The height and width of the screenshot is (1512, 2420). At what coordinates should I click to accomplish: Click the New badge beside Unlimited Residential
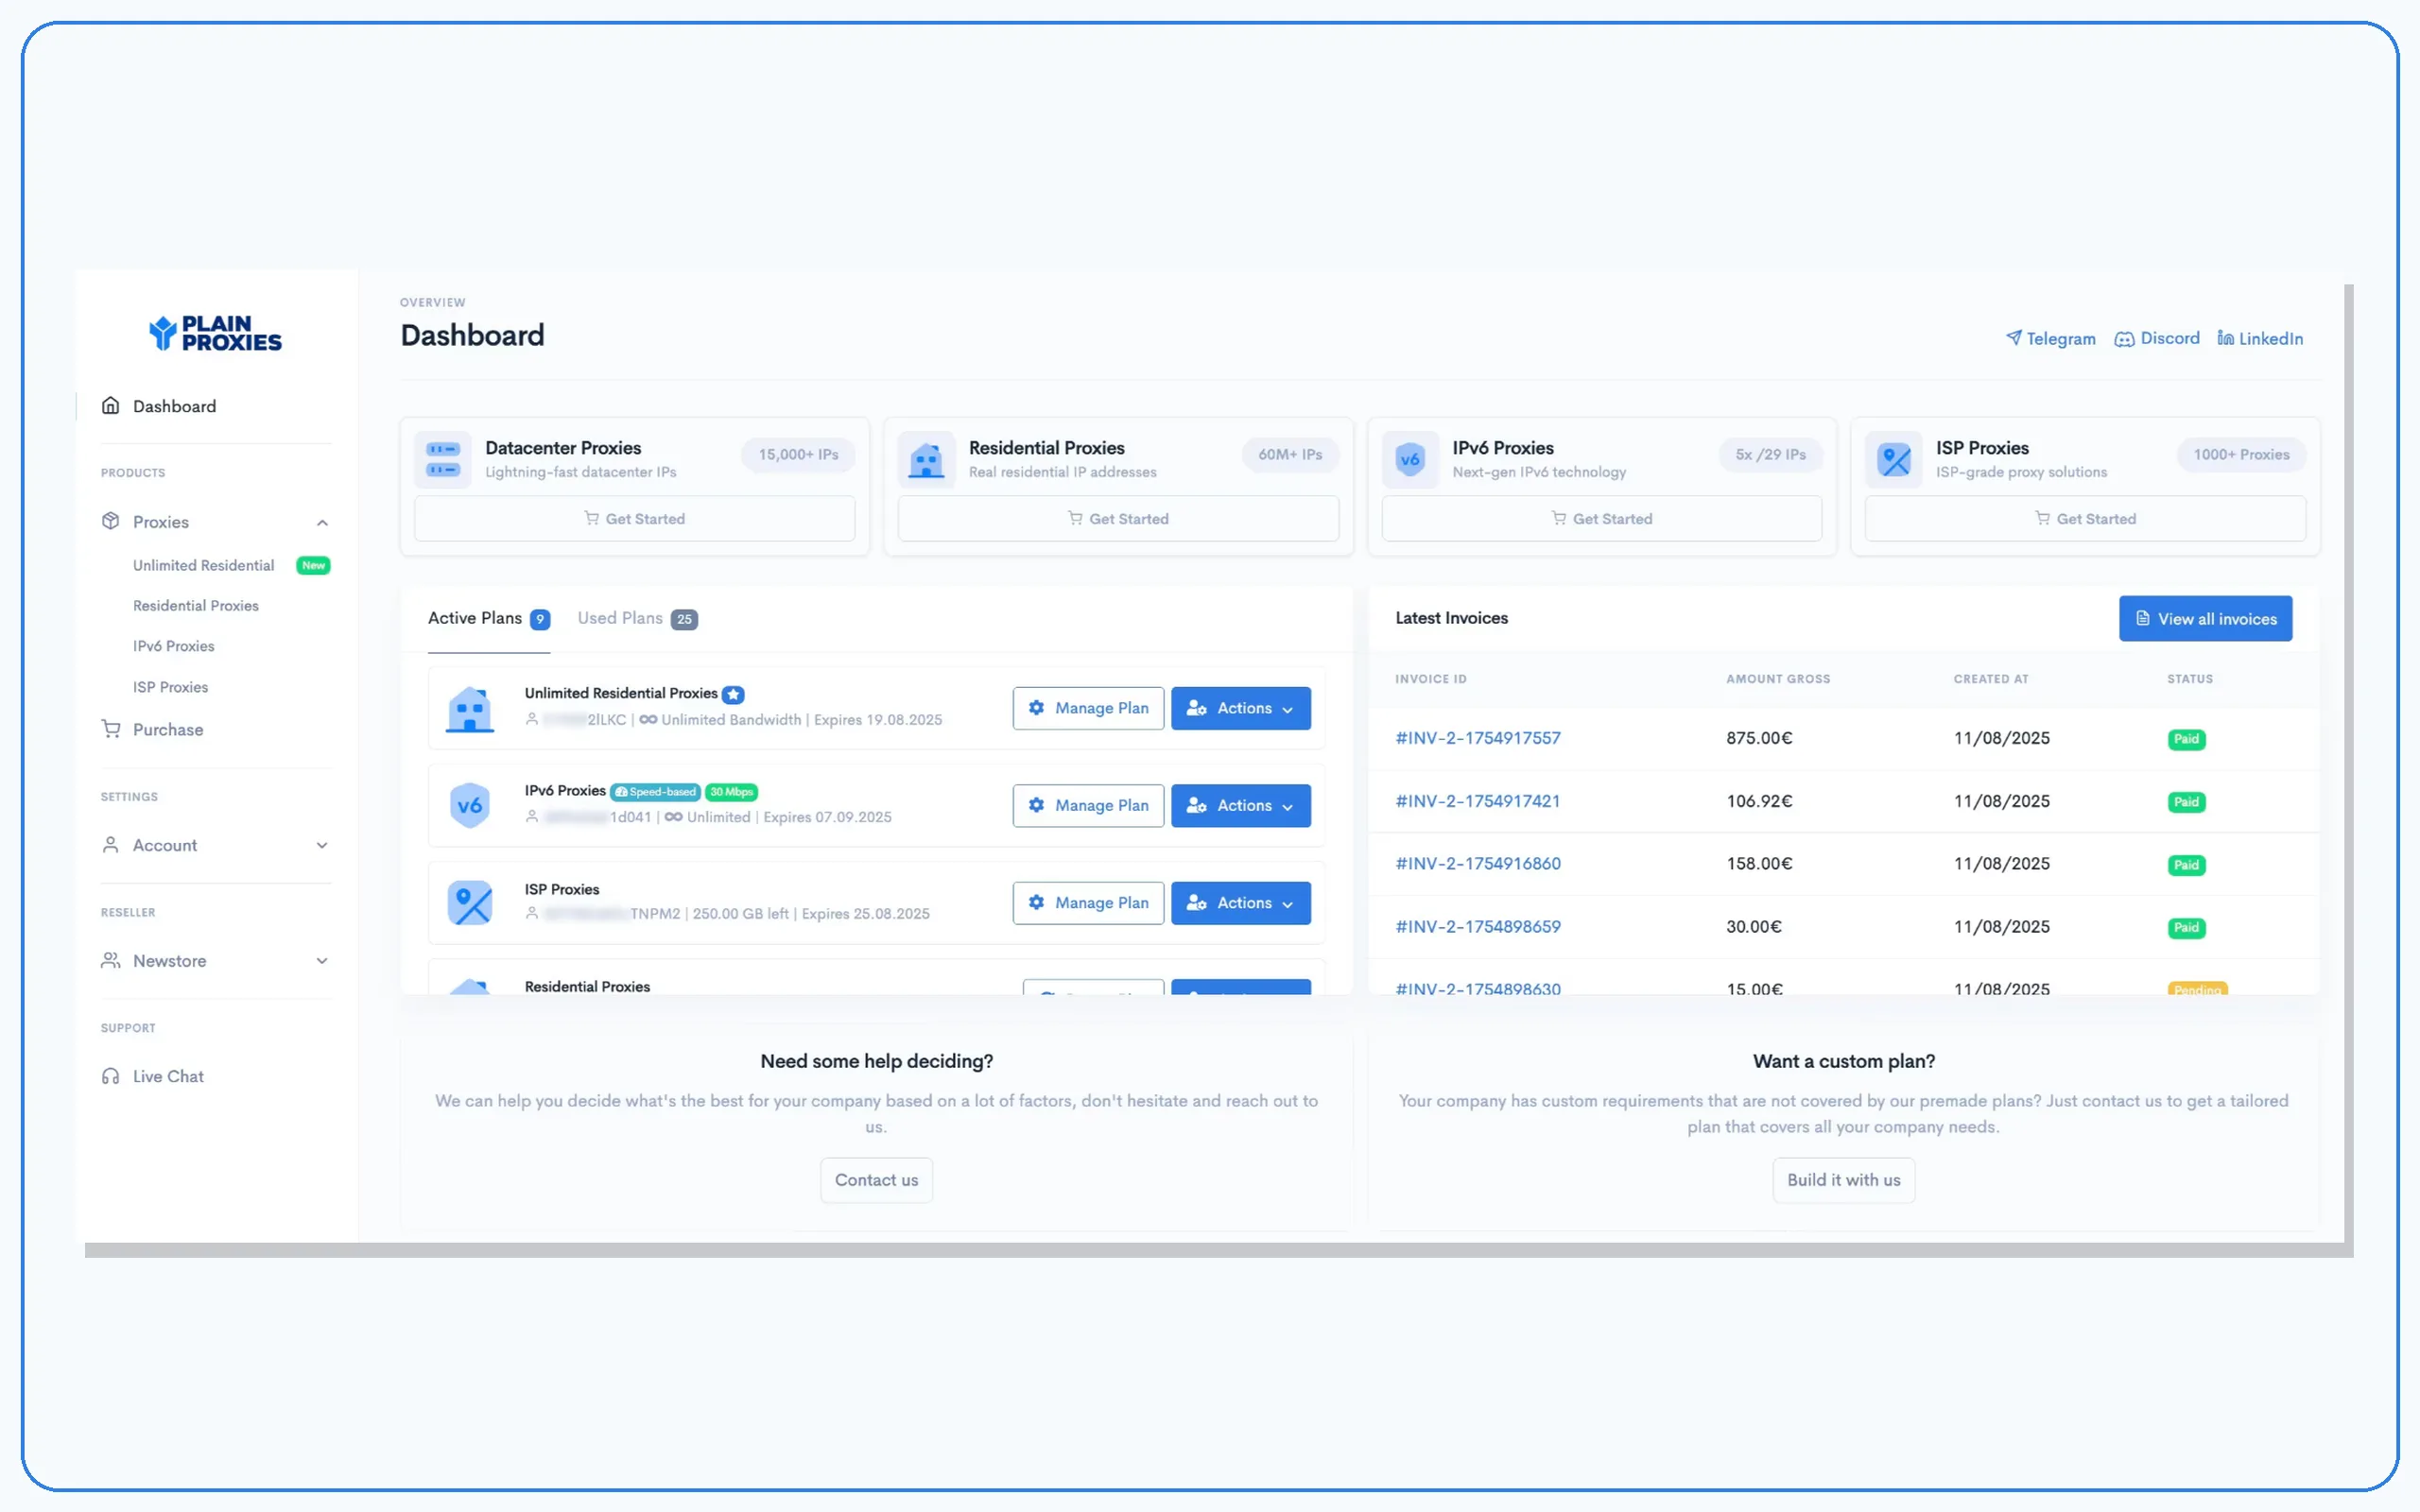(x=313, y=565)
